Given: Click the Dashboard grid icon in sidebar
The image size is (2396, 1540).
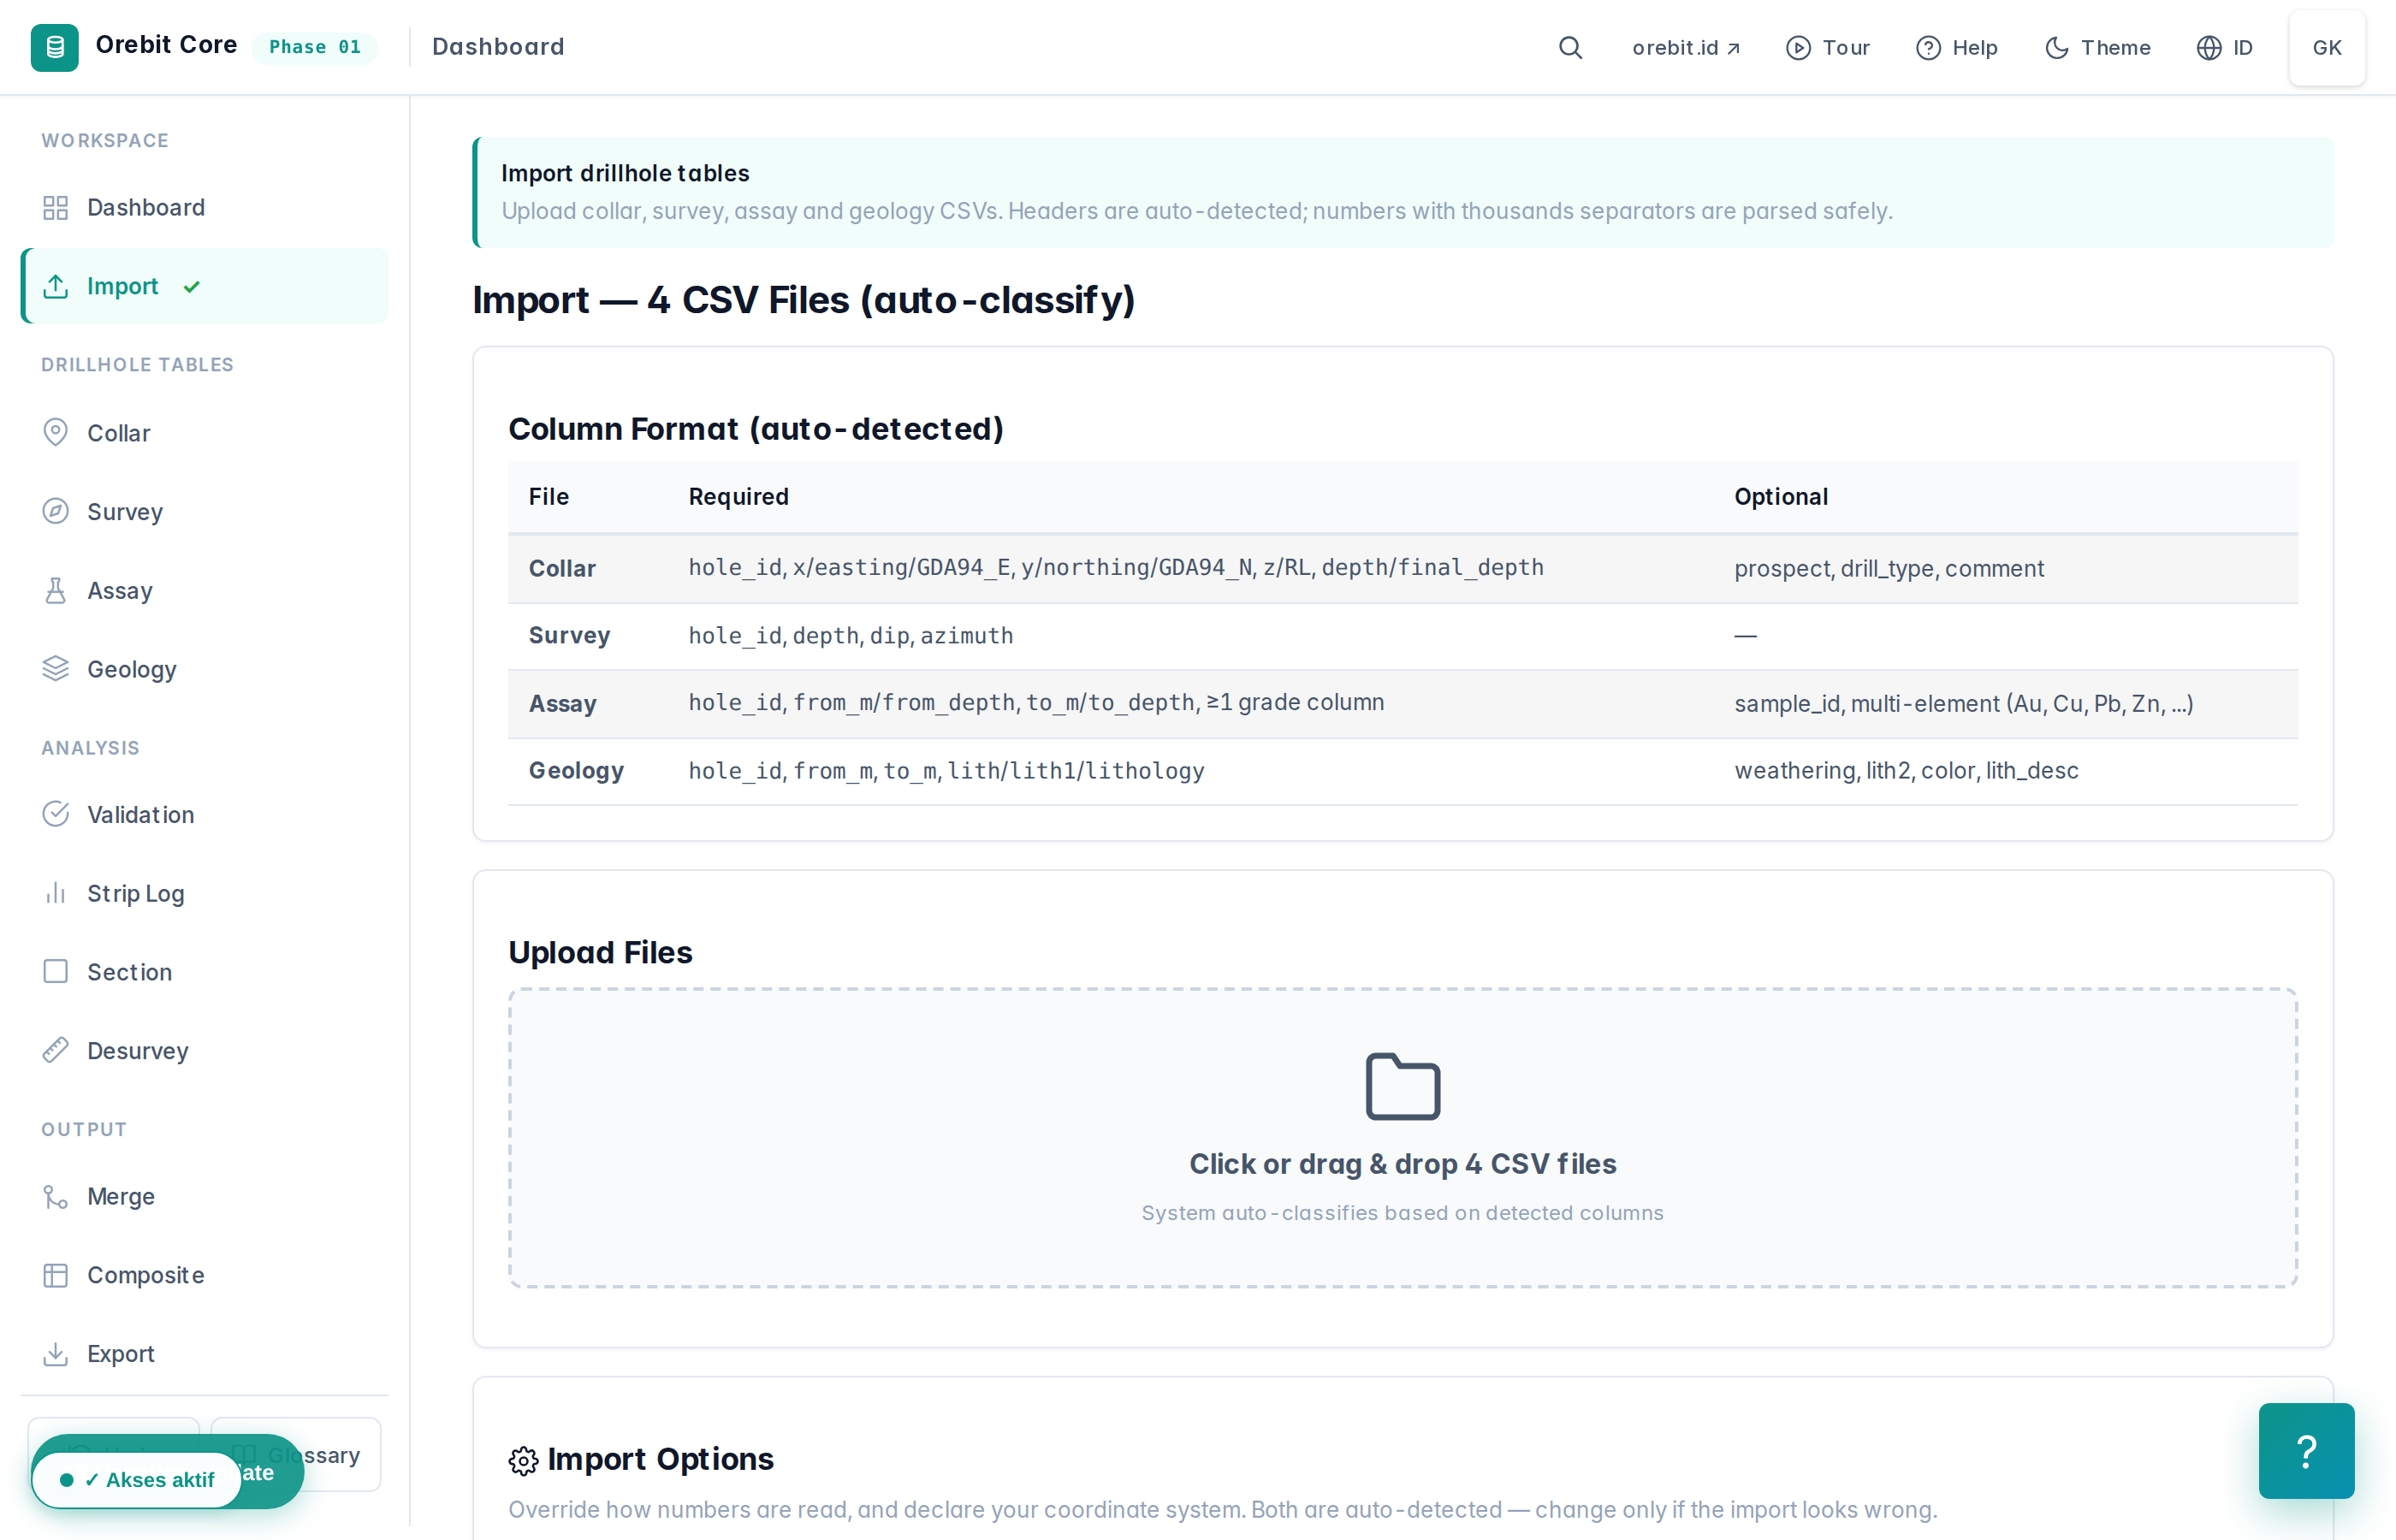Looking at the screenshot, I should pos(56,207).
